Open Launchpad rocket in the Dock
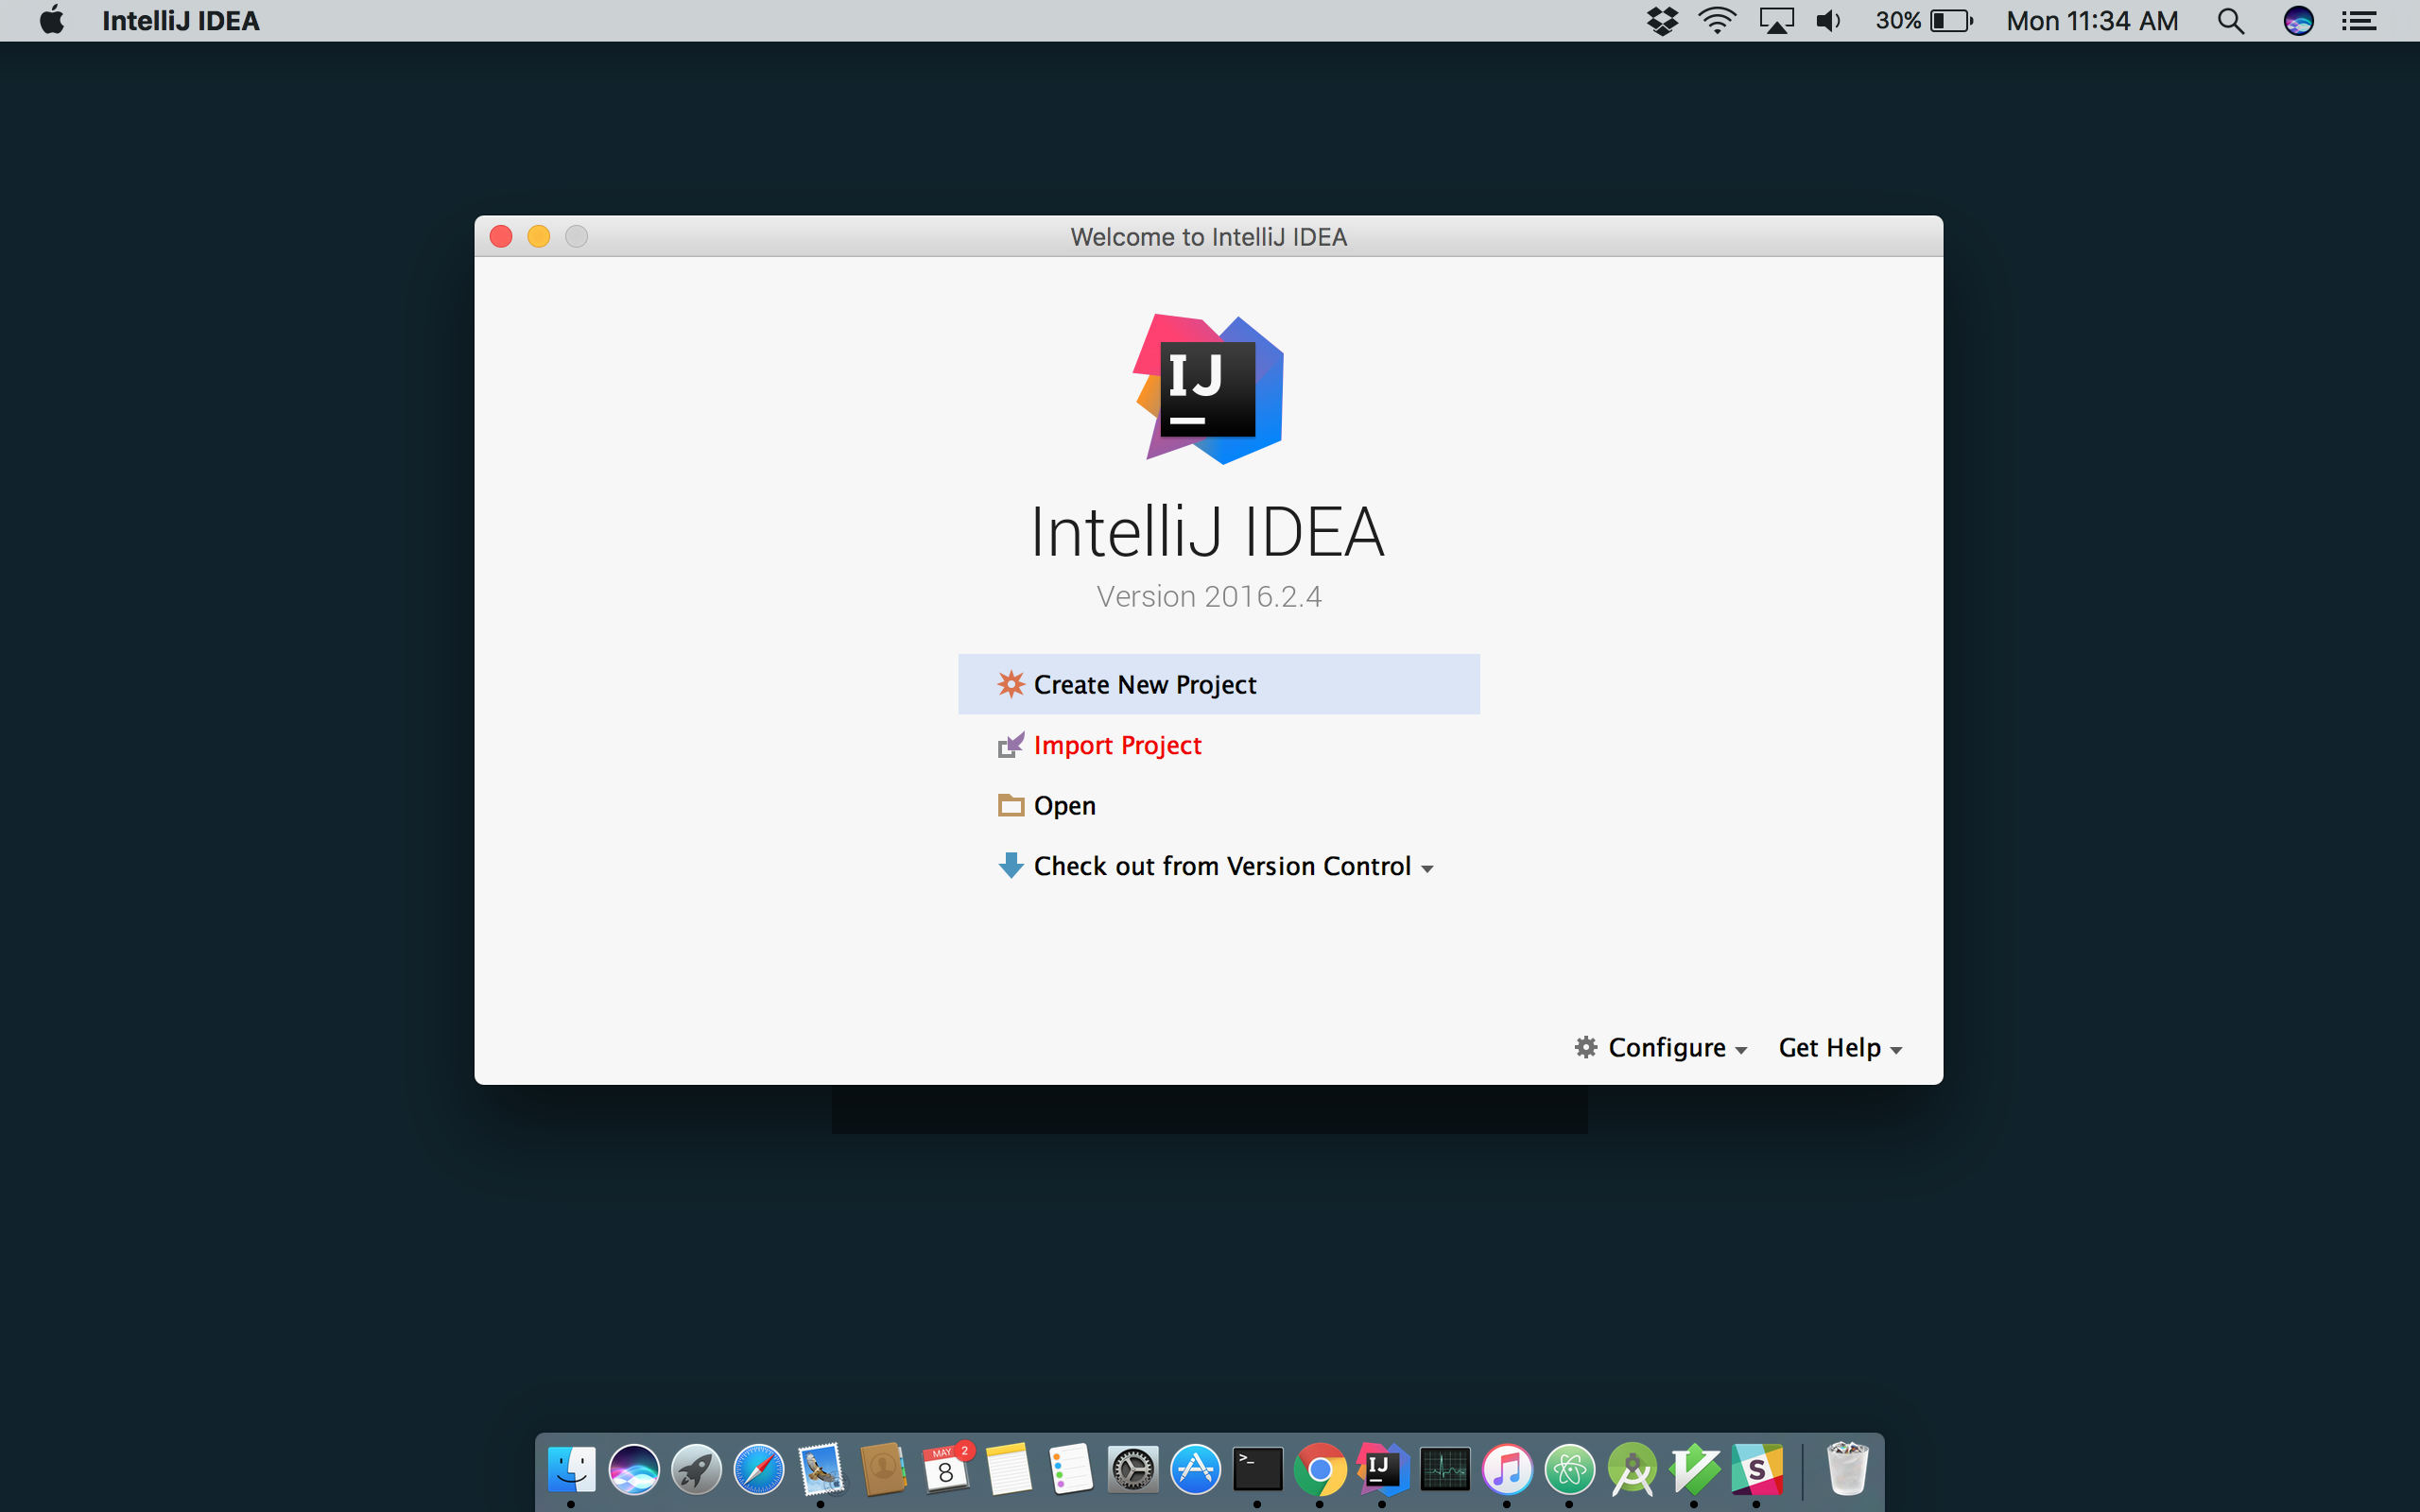 coord(696,1469)
